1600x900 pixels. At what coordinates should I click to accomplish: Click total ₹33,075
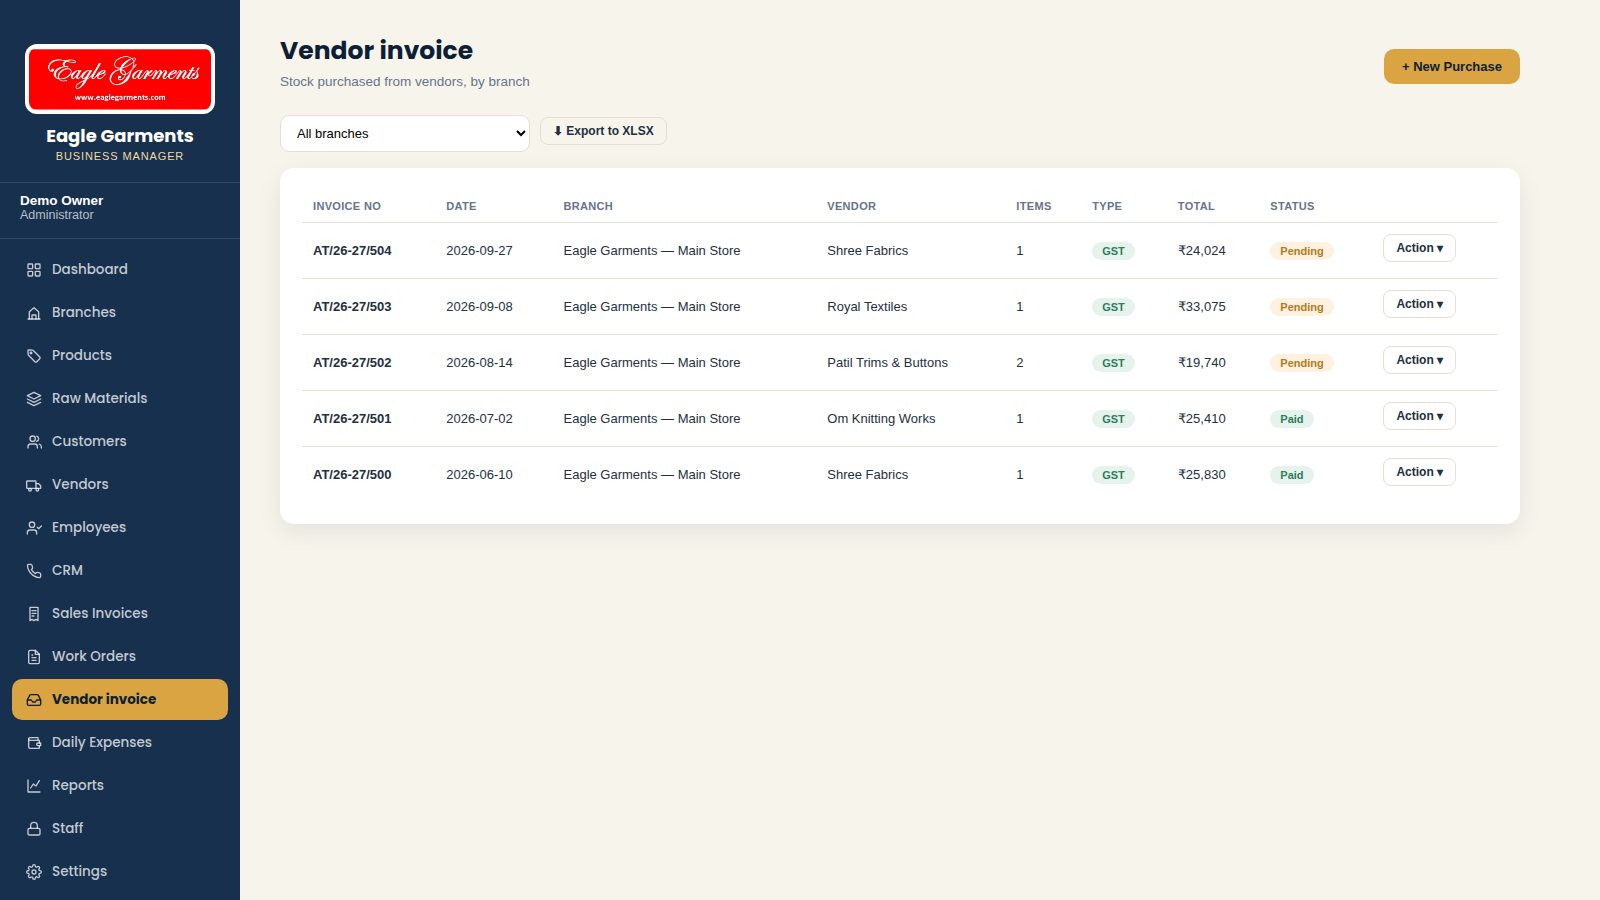tap(1202, 307)
